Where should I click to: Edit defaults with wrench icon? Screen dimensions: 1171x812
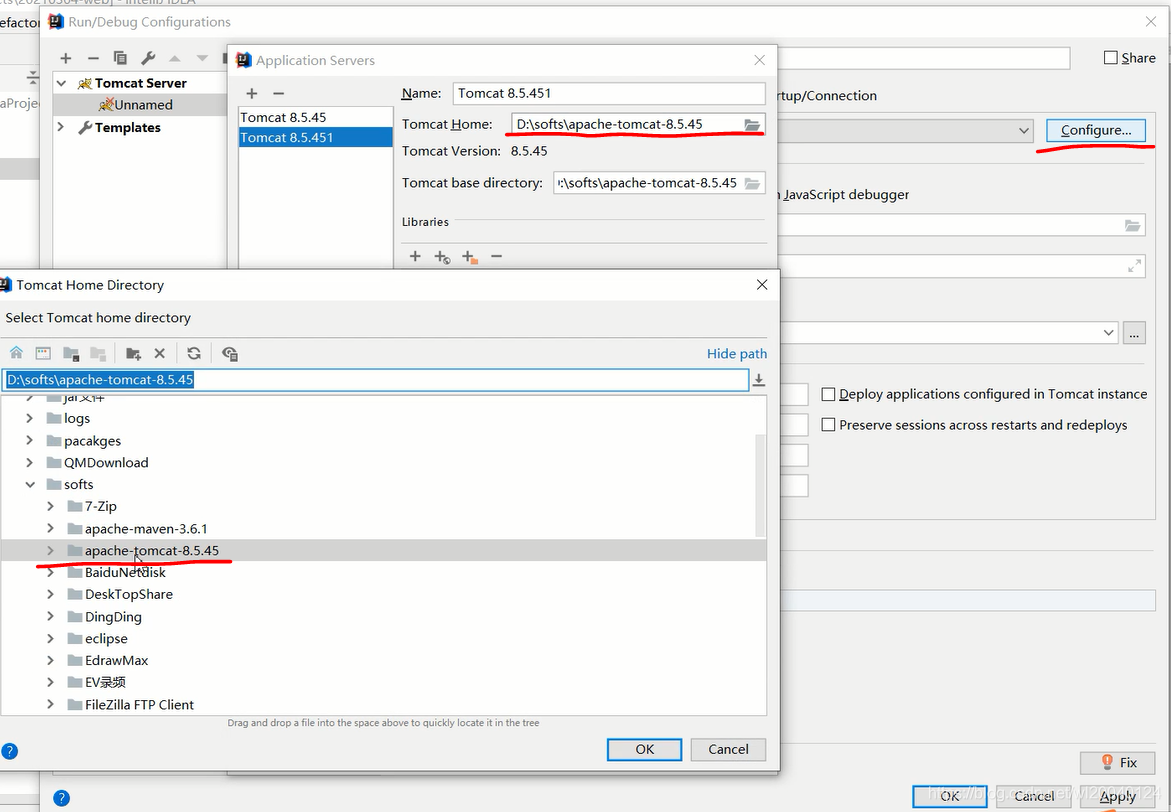point(148,58)
